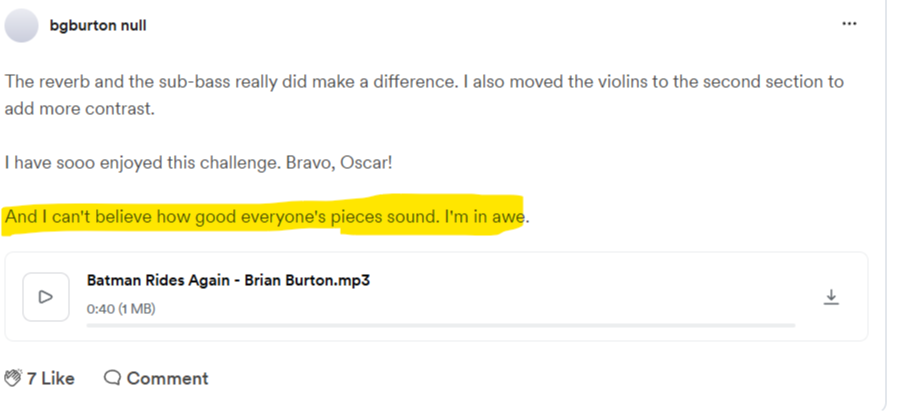915x411 pixels.
Task: Click the clapping hands like icon
Action: coord(13,378)
